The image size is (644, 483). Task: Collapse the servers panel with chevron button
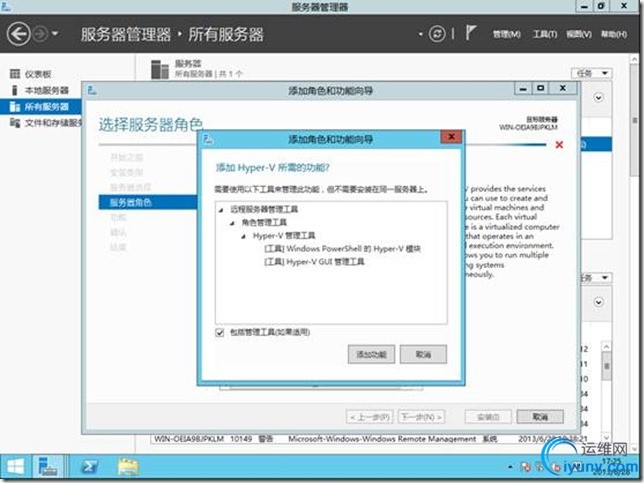point(598,98)
